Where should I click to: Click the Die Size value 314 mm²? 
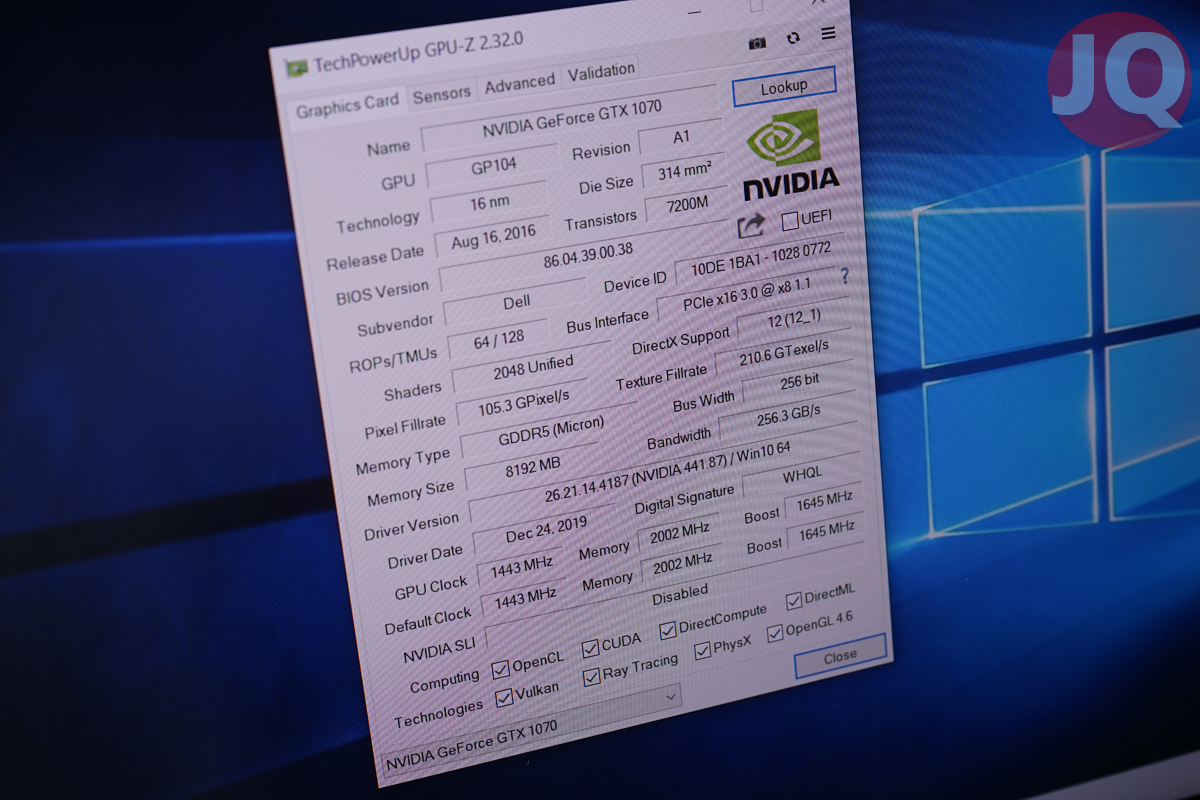tap(684, 172)
